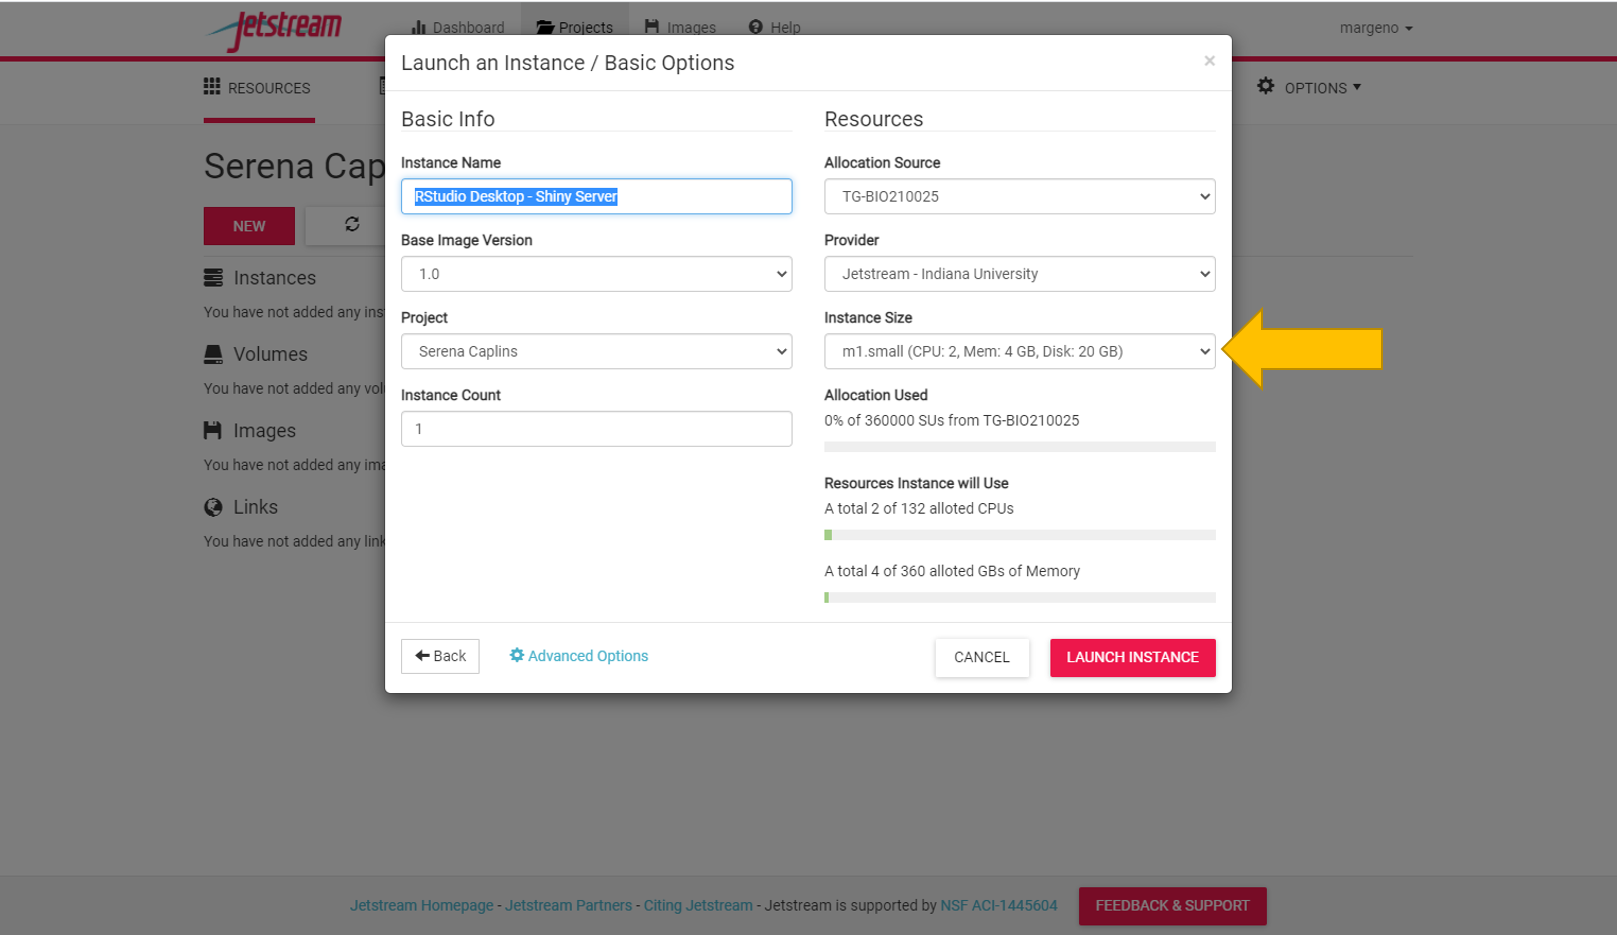Open the NSF ACI-1445604 link

998,905
